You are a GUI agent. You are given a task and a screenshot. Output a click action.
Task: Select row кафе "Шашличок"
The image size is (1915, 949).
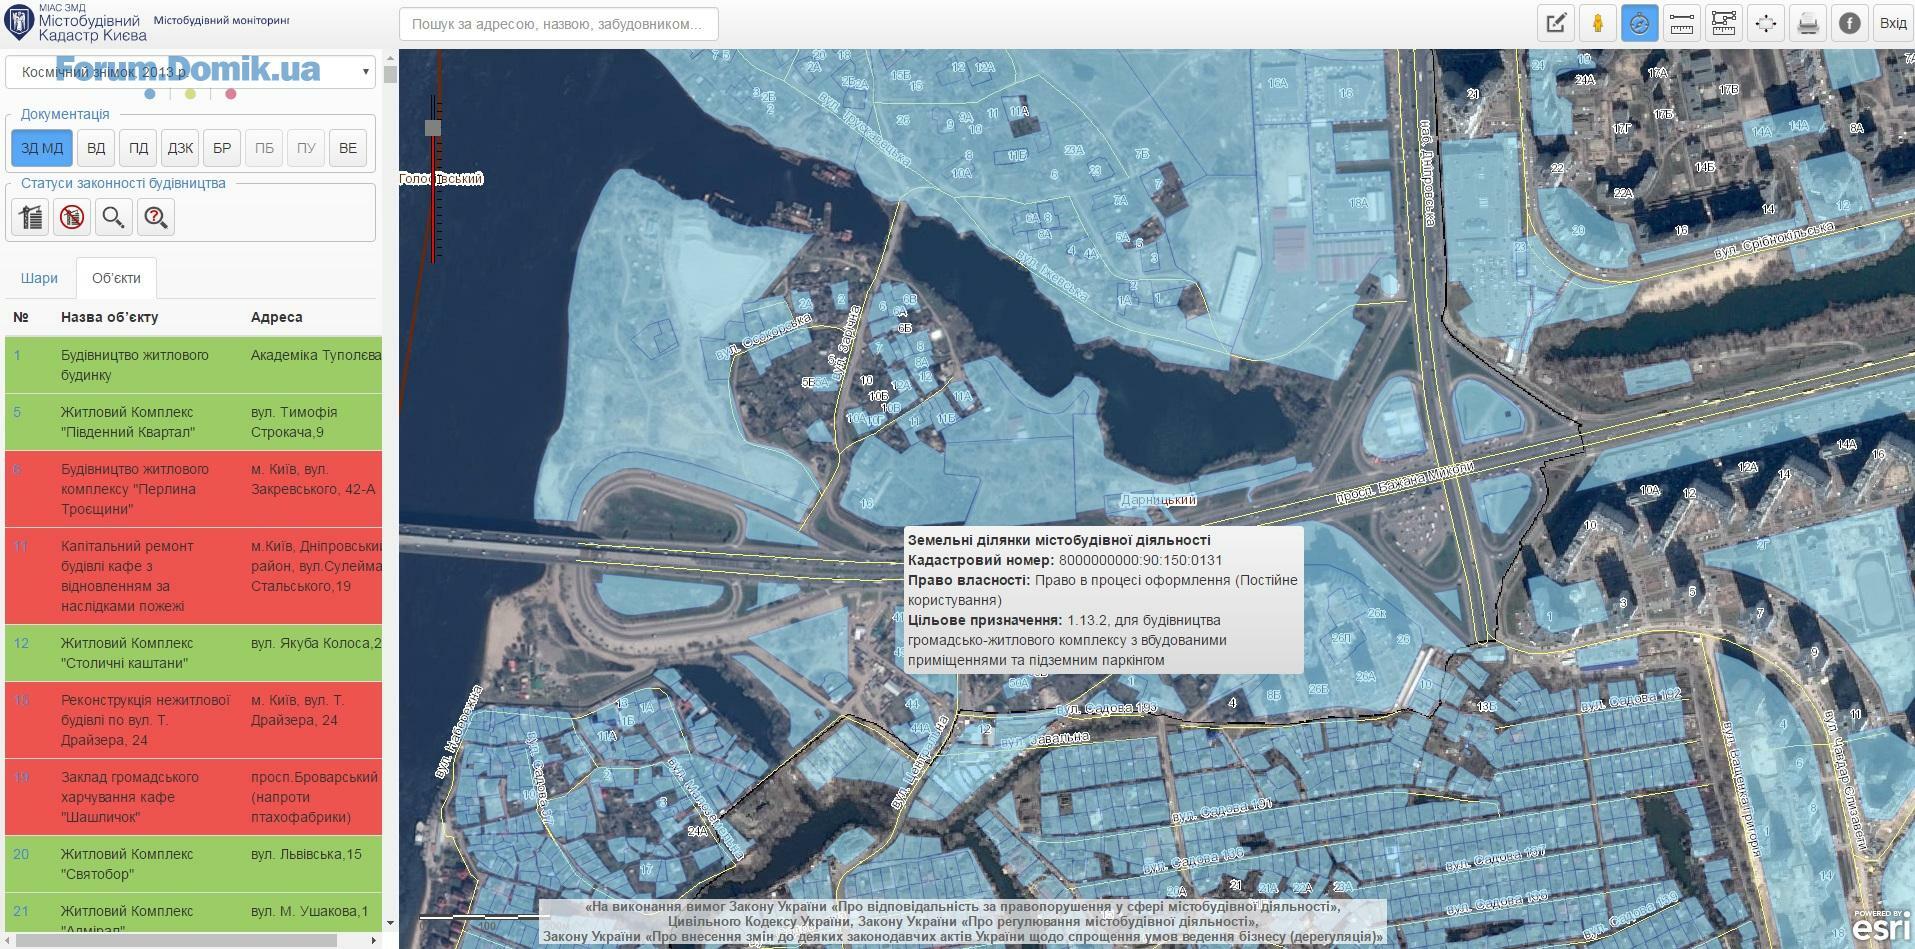tap(193, 797)
